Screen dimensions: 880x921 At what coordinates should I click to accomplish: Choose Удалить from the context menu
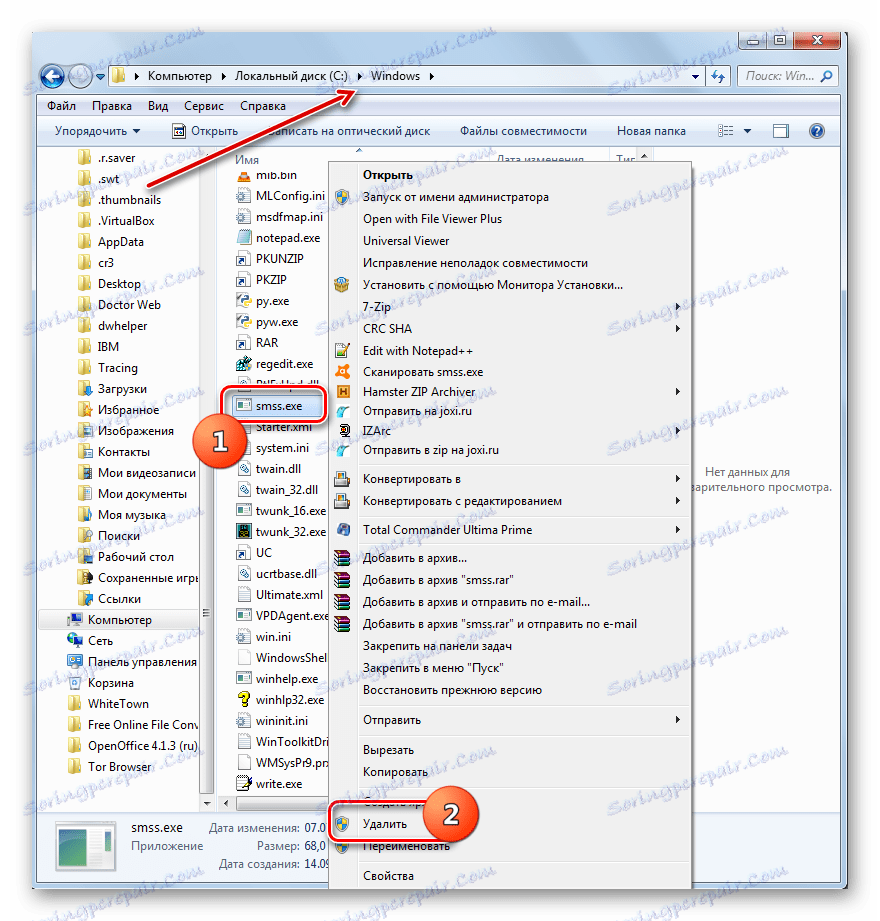(385, 823)
